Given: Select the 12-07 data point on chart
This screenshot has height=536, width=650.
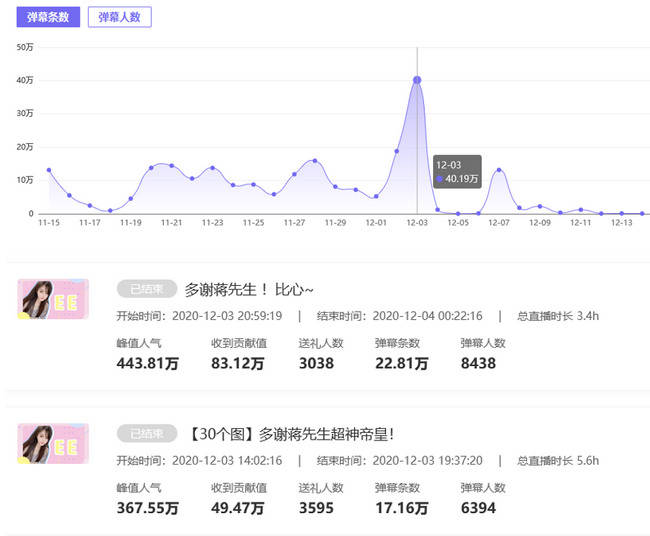Looking at the screenshot, I should (x=499, y=170).
